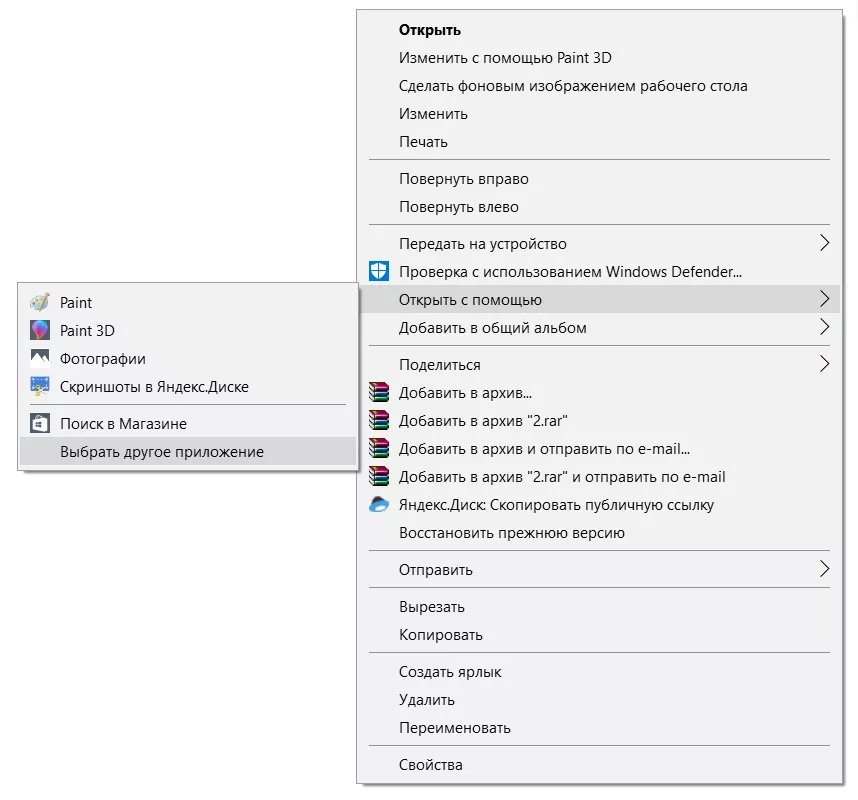This screenshot has width=858, height=800.
Task: Expand the Передать на устройство submenu arrow
Action: tap(824, 243)
